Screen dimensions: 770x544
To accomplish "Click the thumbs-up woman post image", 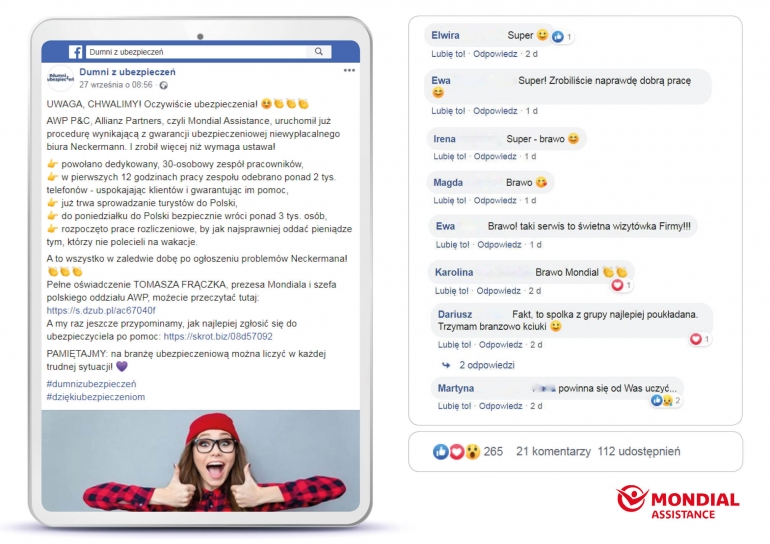I will point(200,461).
